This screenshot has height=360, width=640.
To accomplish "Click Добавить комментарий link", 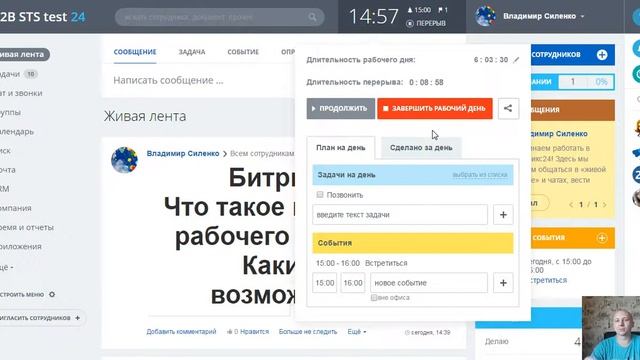I will coord(182,332).
